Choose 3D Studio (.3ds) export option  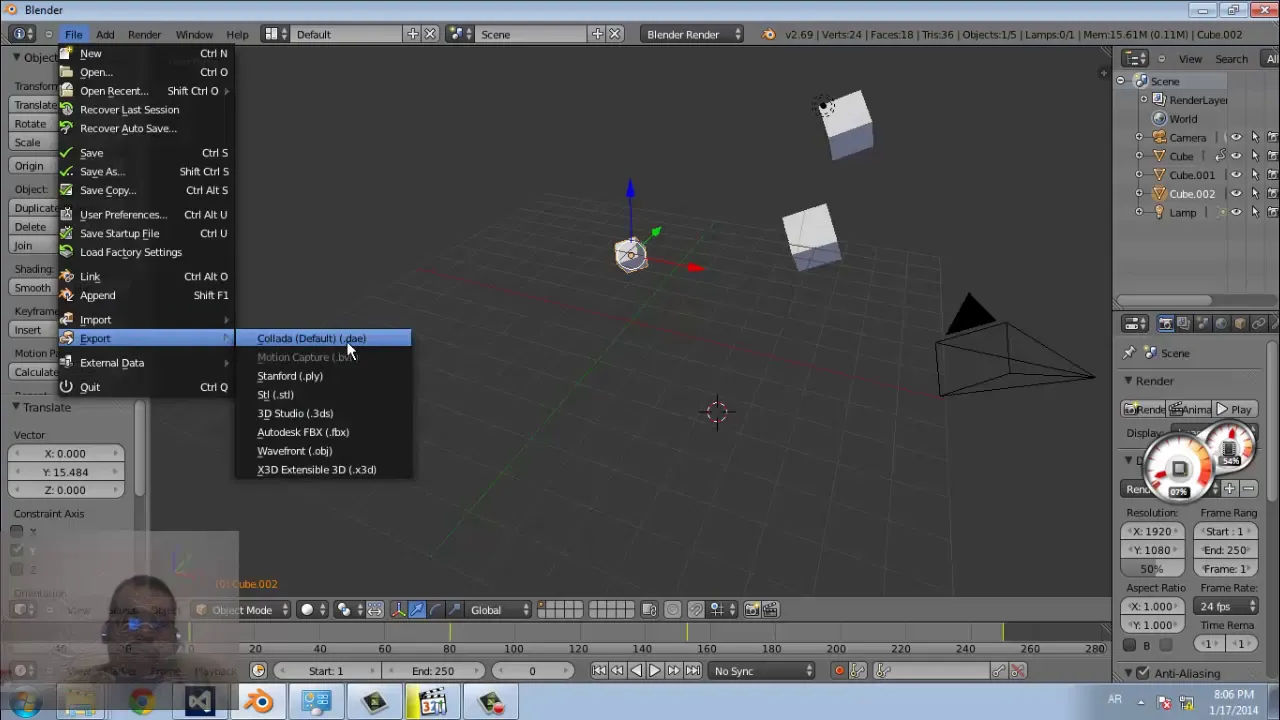coord(323,413)
